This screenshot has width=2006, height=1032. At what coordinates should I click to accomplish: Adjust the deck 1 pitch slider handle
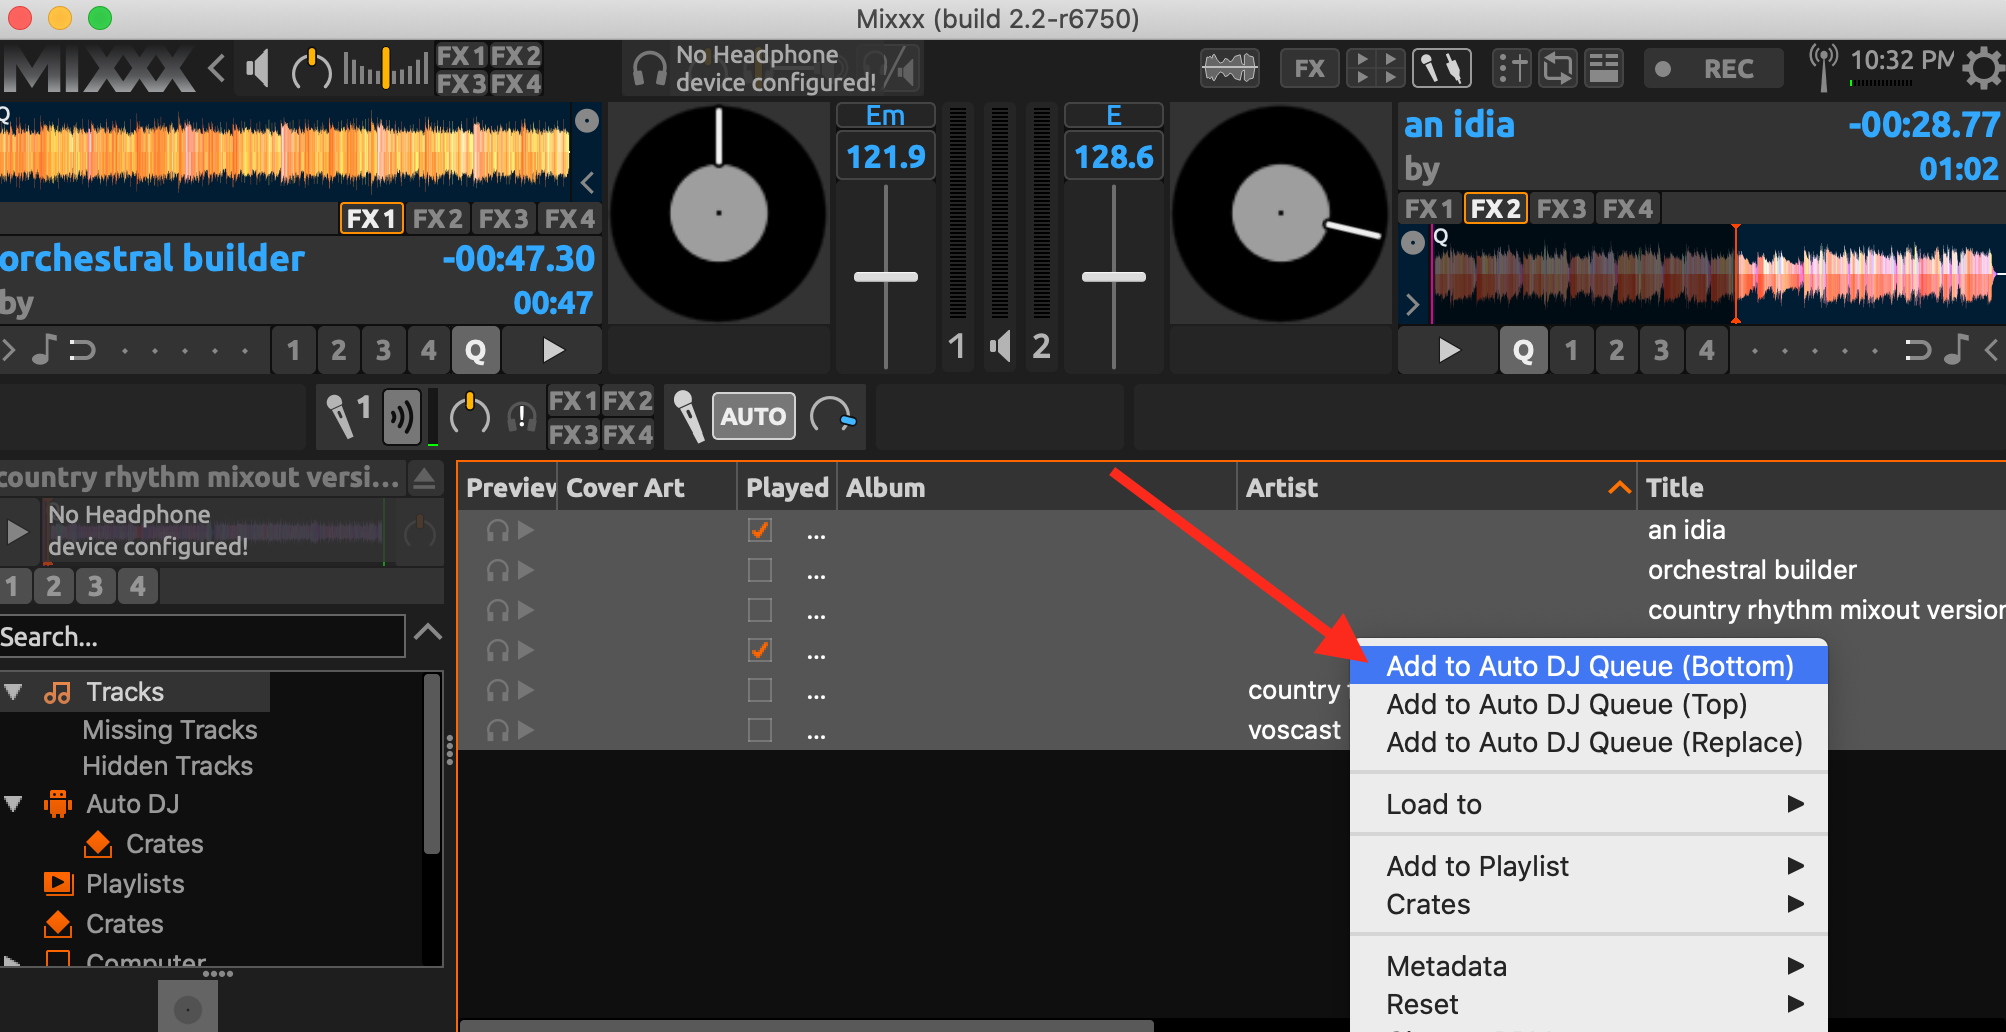tap(886, 277)
